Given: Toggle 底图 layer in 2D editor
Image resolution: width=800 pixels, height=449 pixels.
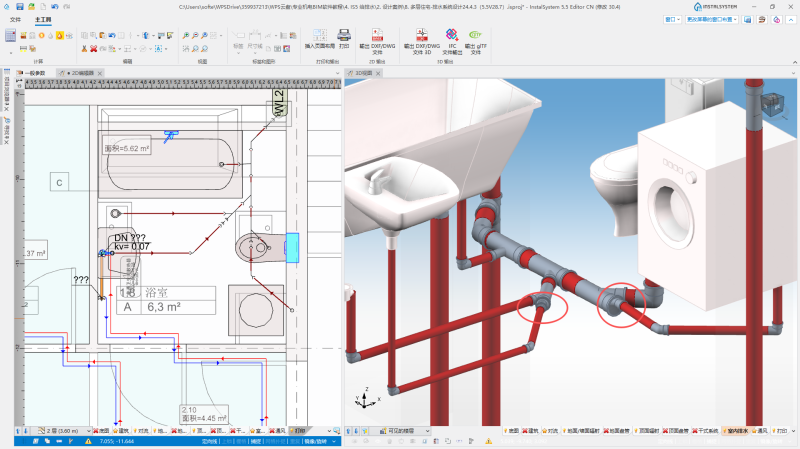Looking at the screenshot, I should click(x=102, y=431).
